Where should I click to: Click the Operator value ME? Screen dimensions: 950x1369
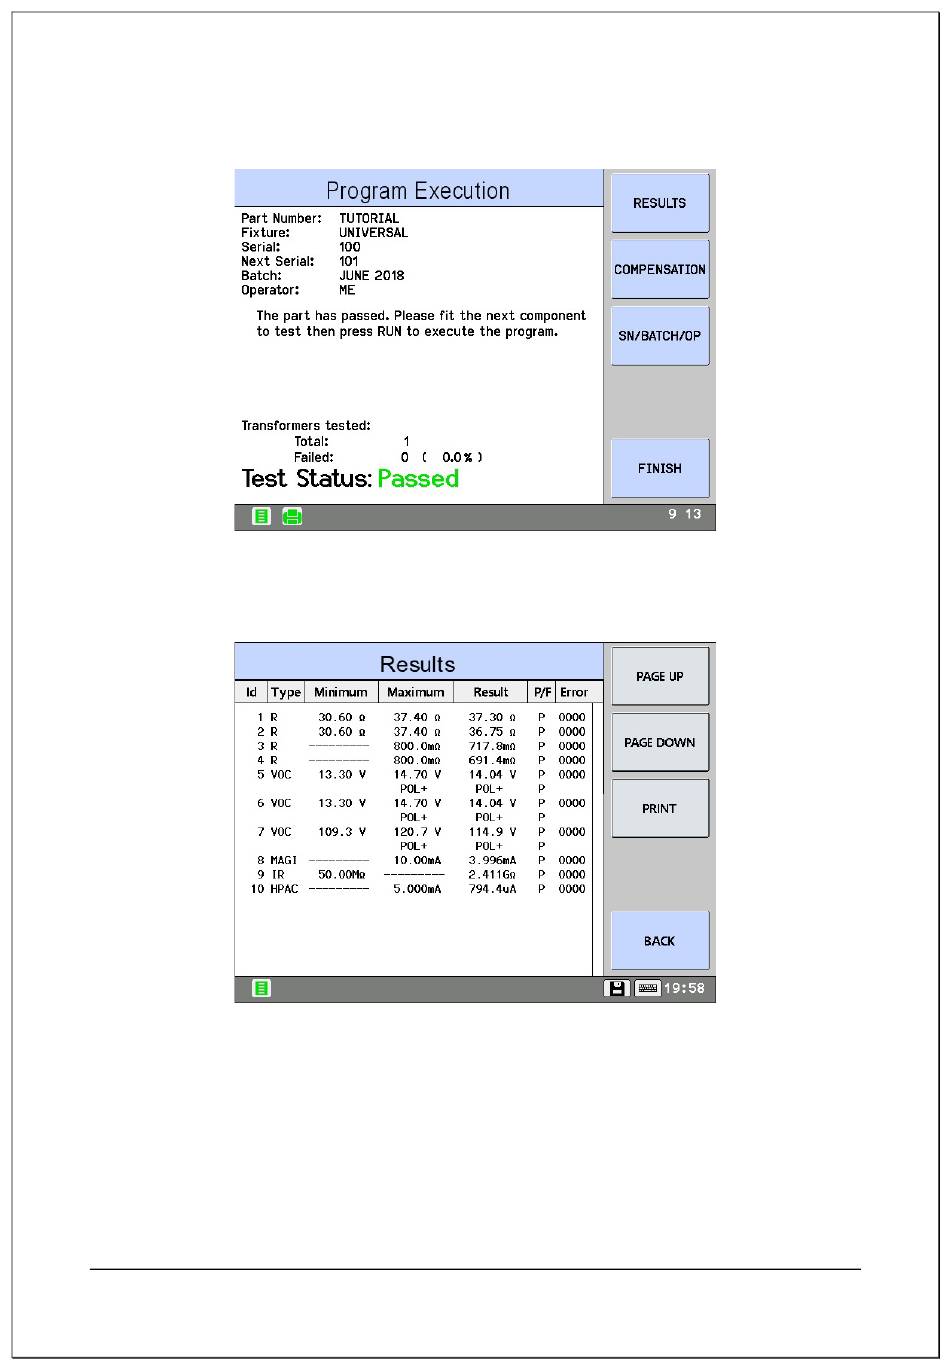(x=347, y=290)
